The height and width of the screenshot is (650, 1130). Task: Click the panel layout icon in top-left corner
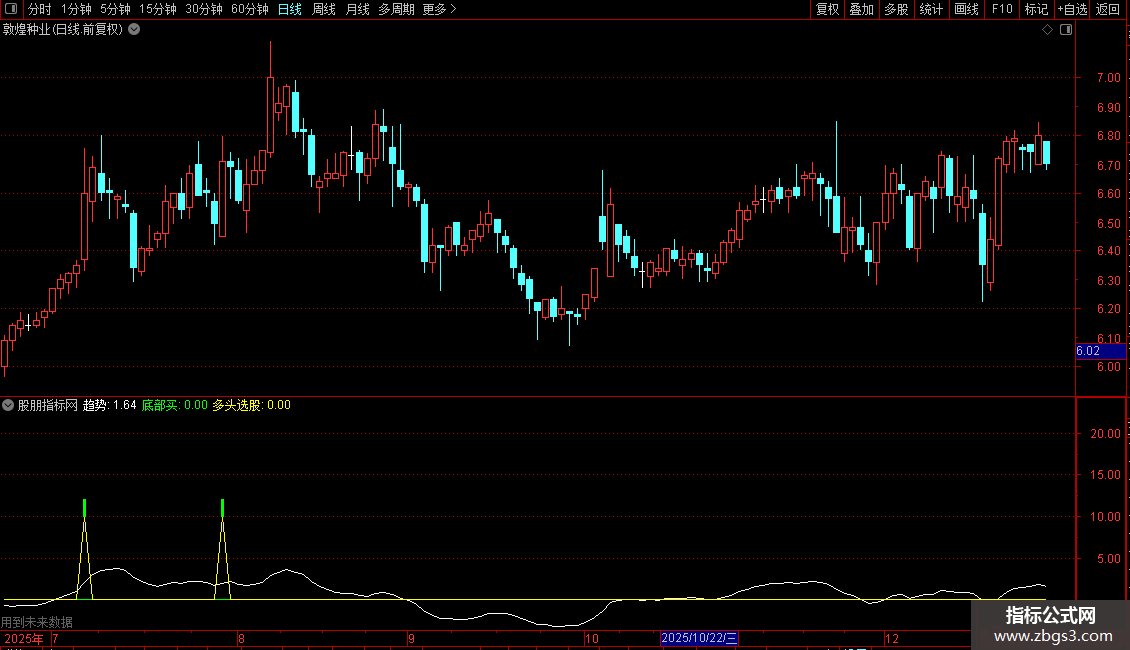point(11,9)
